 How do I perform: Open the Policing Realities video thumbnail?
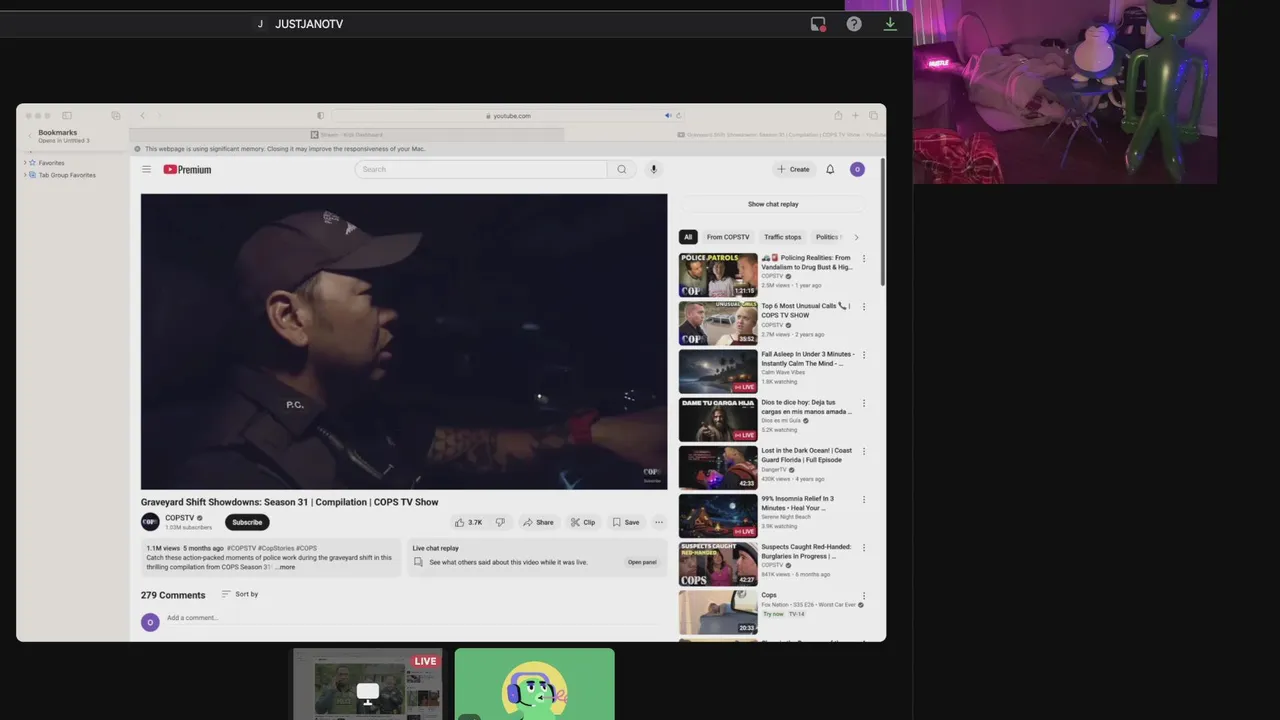pos(718,275)
